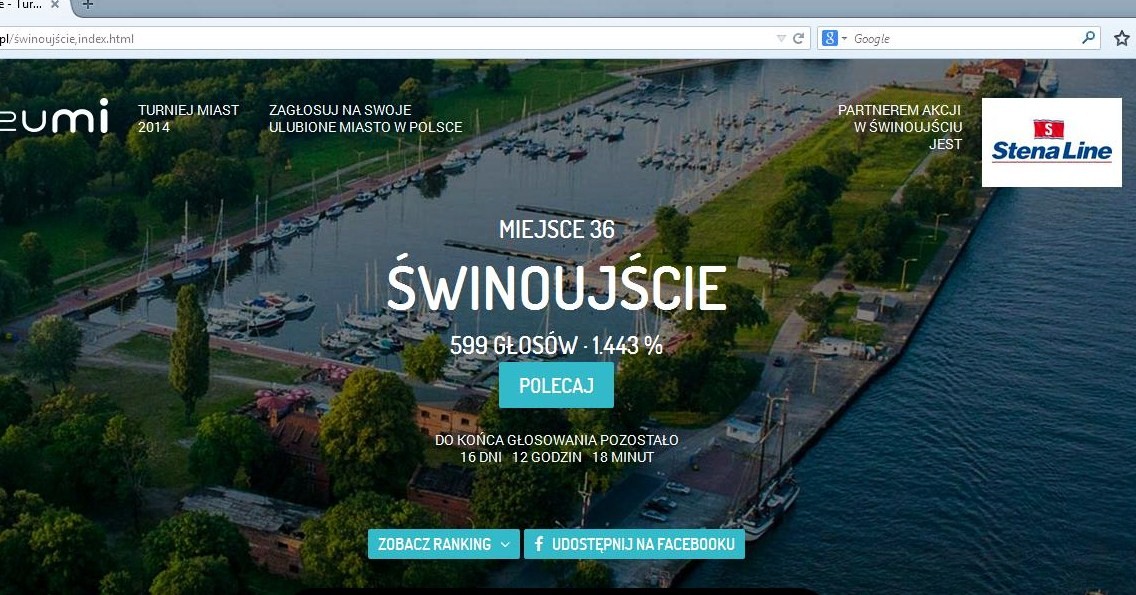Focus the address bar URL field
1136x595 pixels.
click(400, 38)
